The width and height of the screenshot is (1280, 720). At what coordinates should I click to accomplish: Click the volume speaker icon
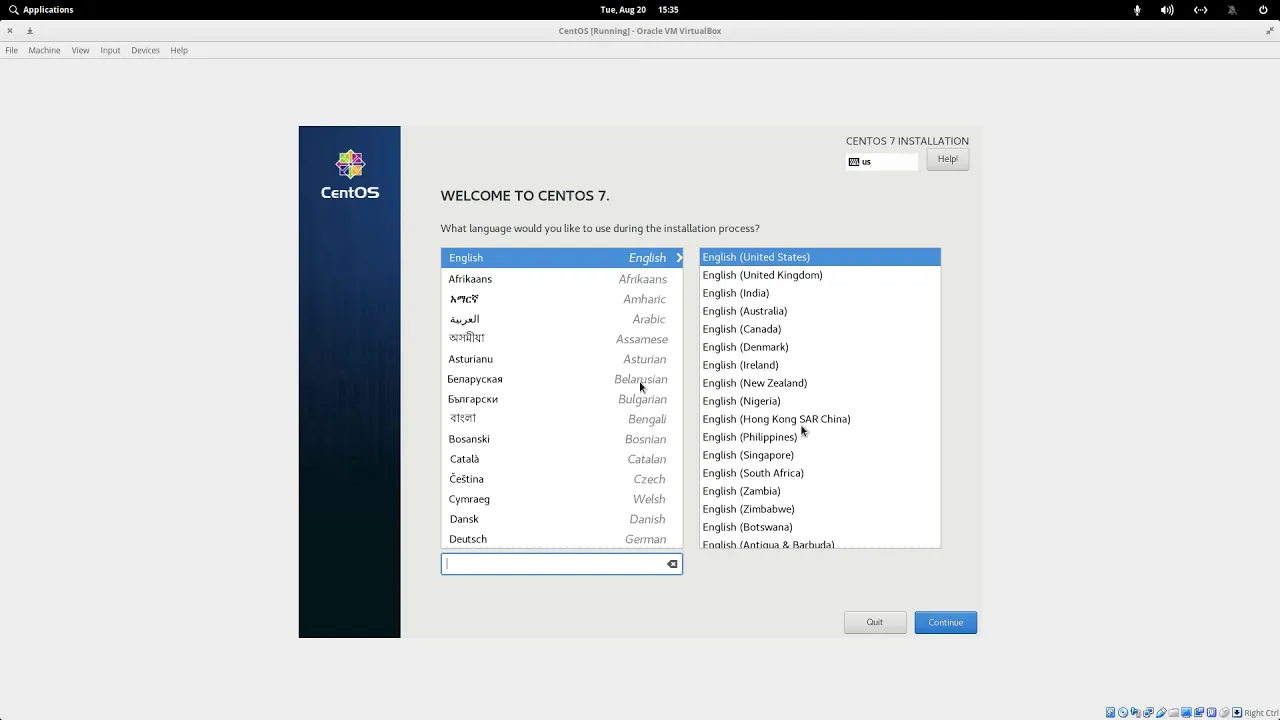(x=1167, y=10)
